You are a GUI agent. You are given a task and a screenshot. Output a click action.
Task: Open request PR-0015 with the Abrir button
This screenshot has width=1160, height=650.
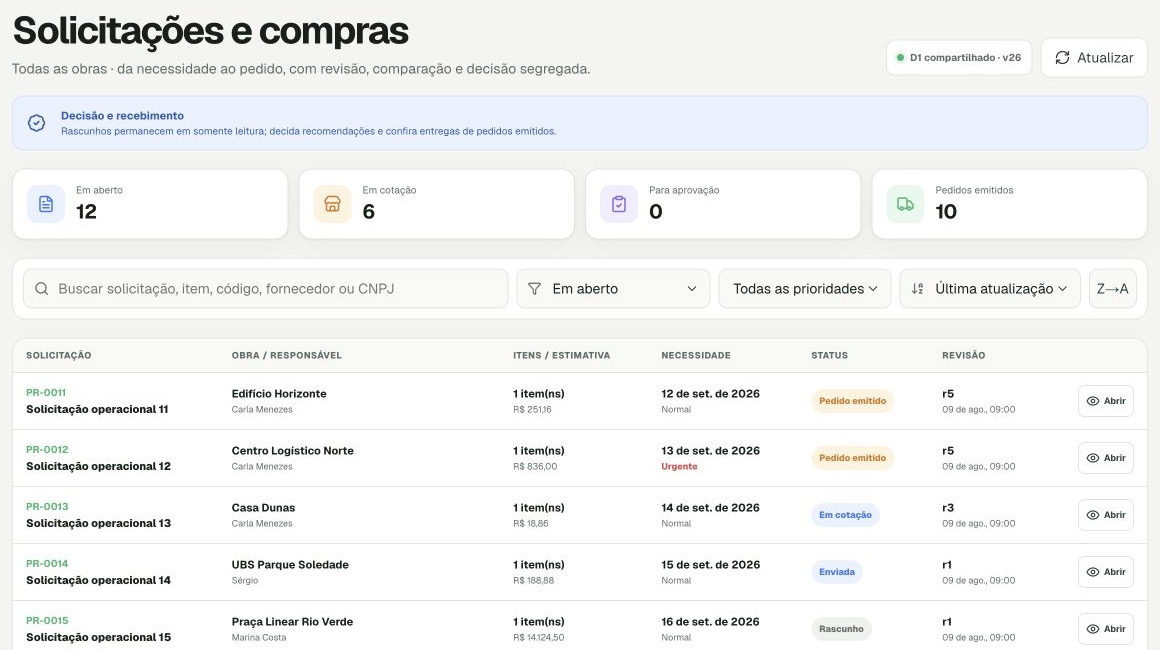(1105, 629)
